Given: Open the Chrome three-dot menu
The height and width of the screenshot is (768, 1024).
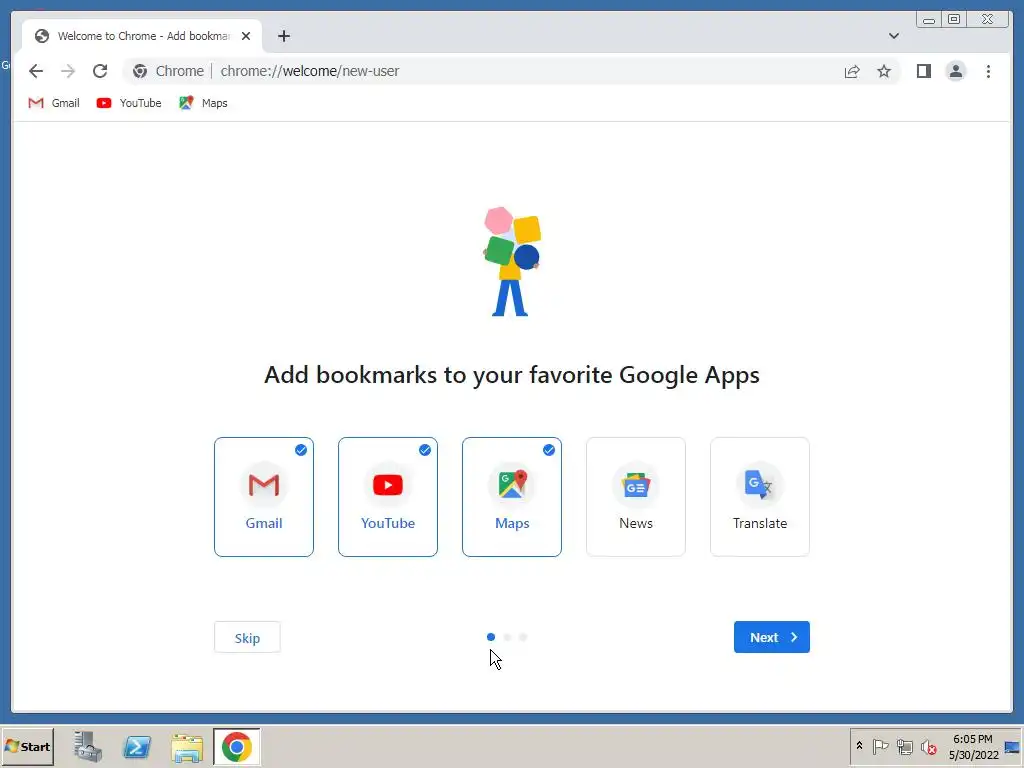Looking at the screenshot, I should 988,71.
